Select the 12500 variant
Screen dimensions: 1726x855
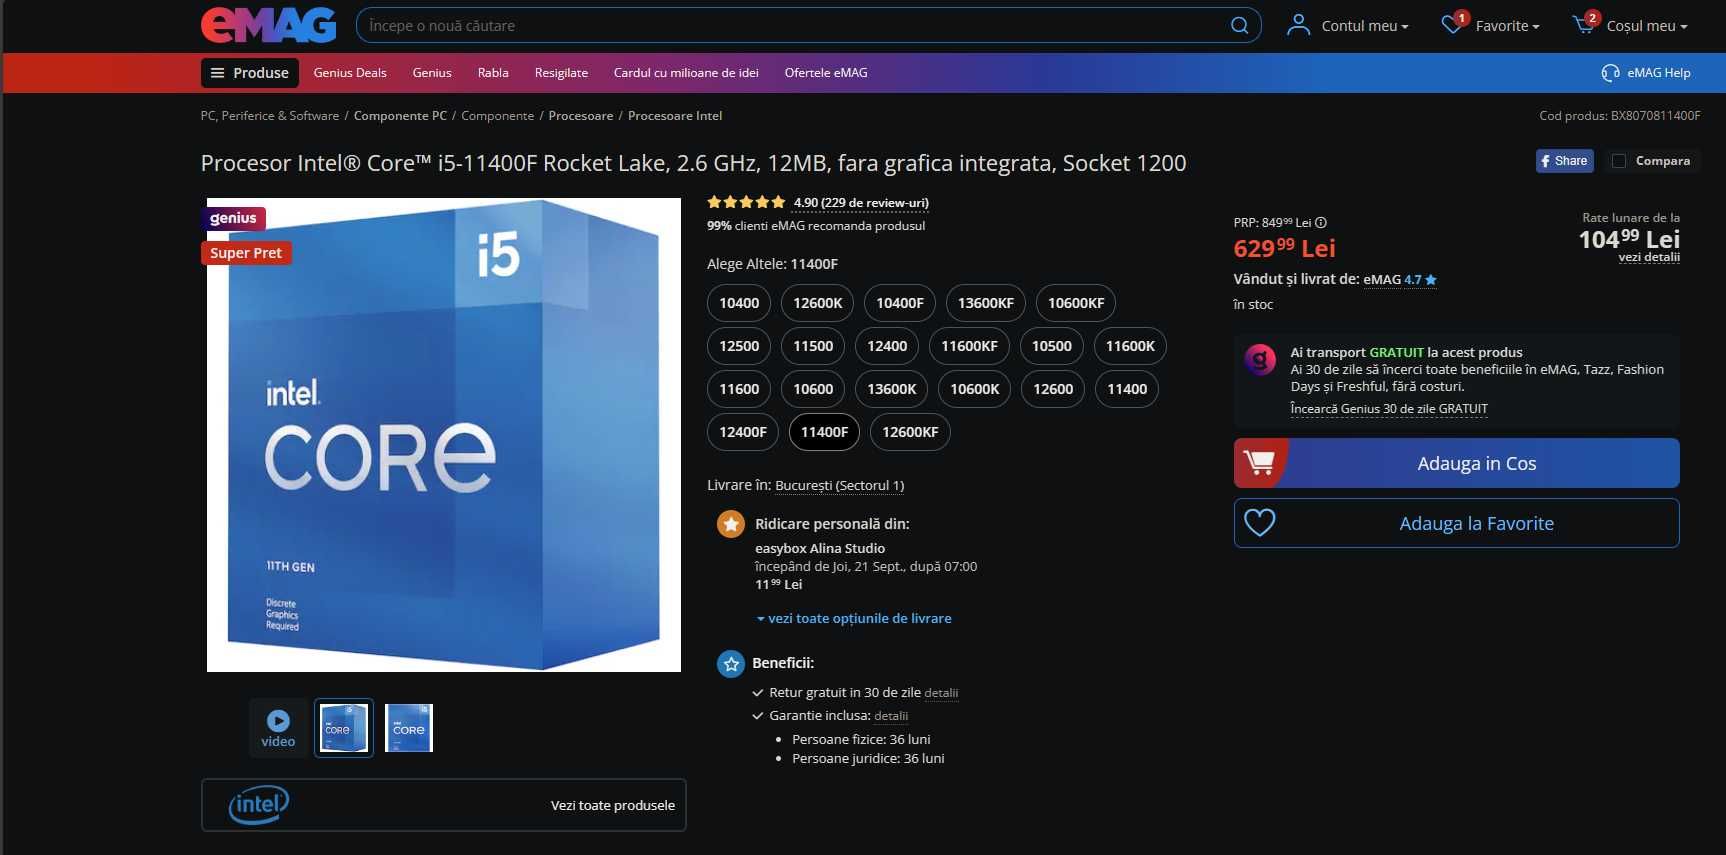pyautogui.click(x=739, y=346)
